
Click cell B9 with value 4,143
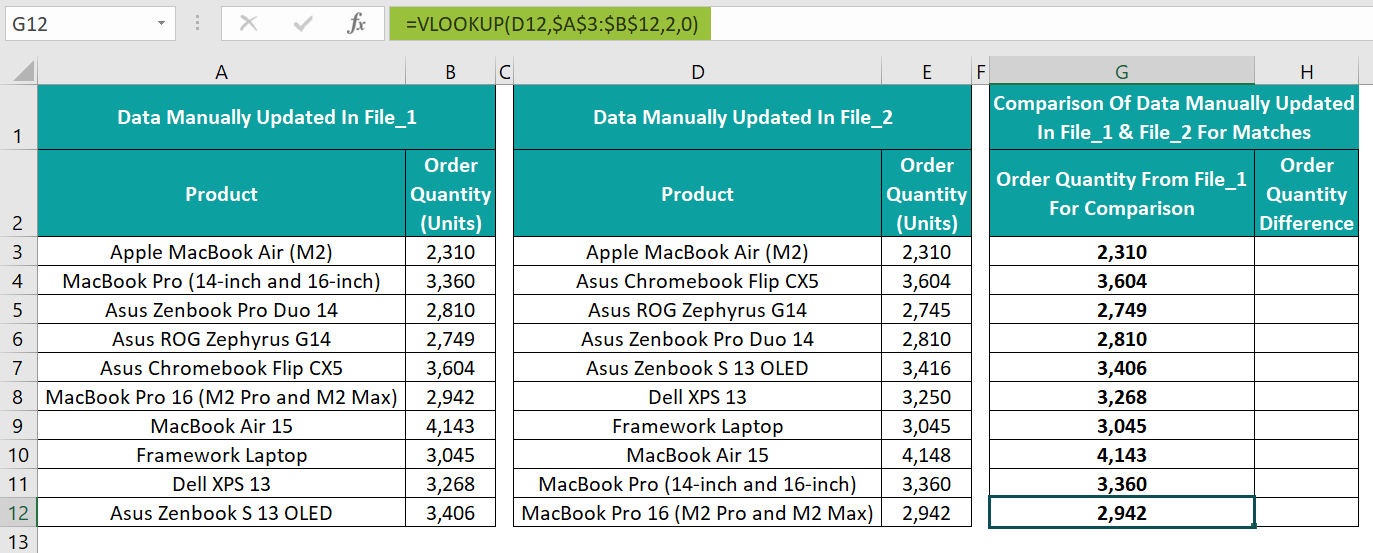(x=451, y=426)
